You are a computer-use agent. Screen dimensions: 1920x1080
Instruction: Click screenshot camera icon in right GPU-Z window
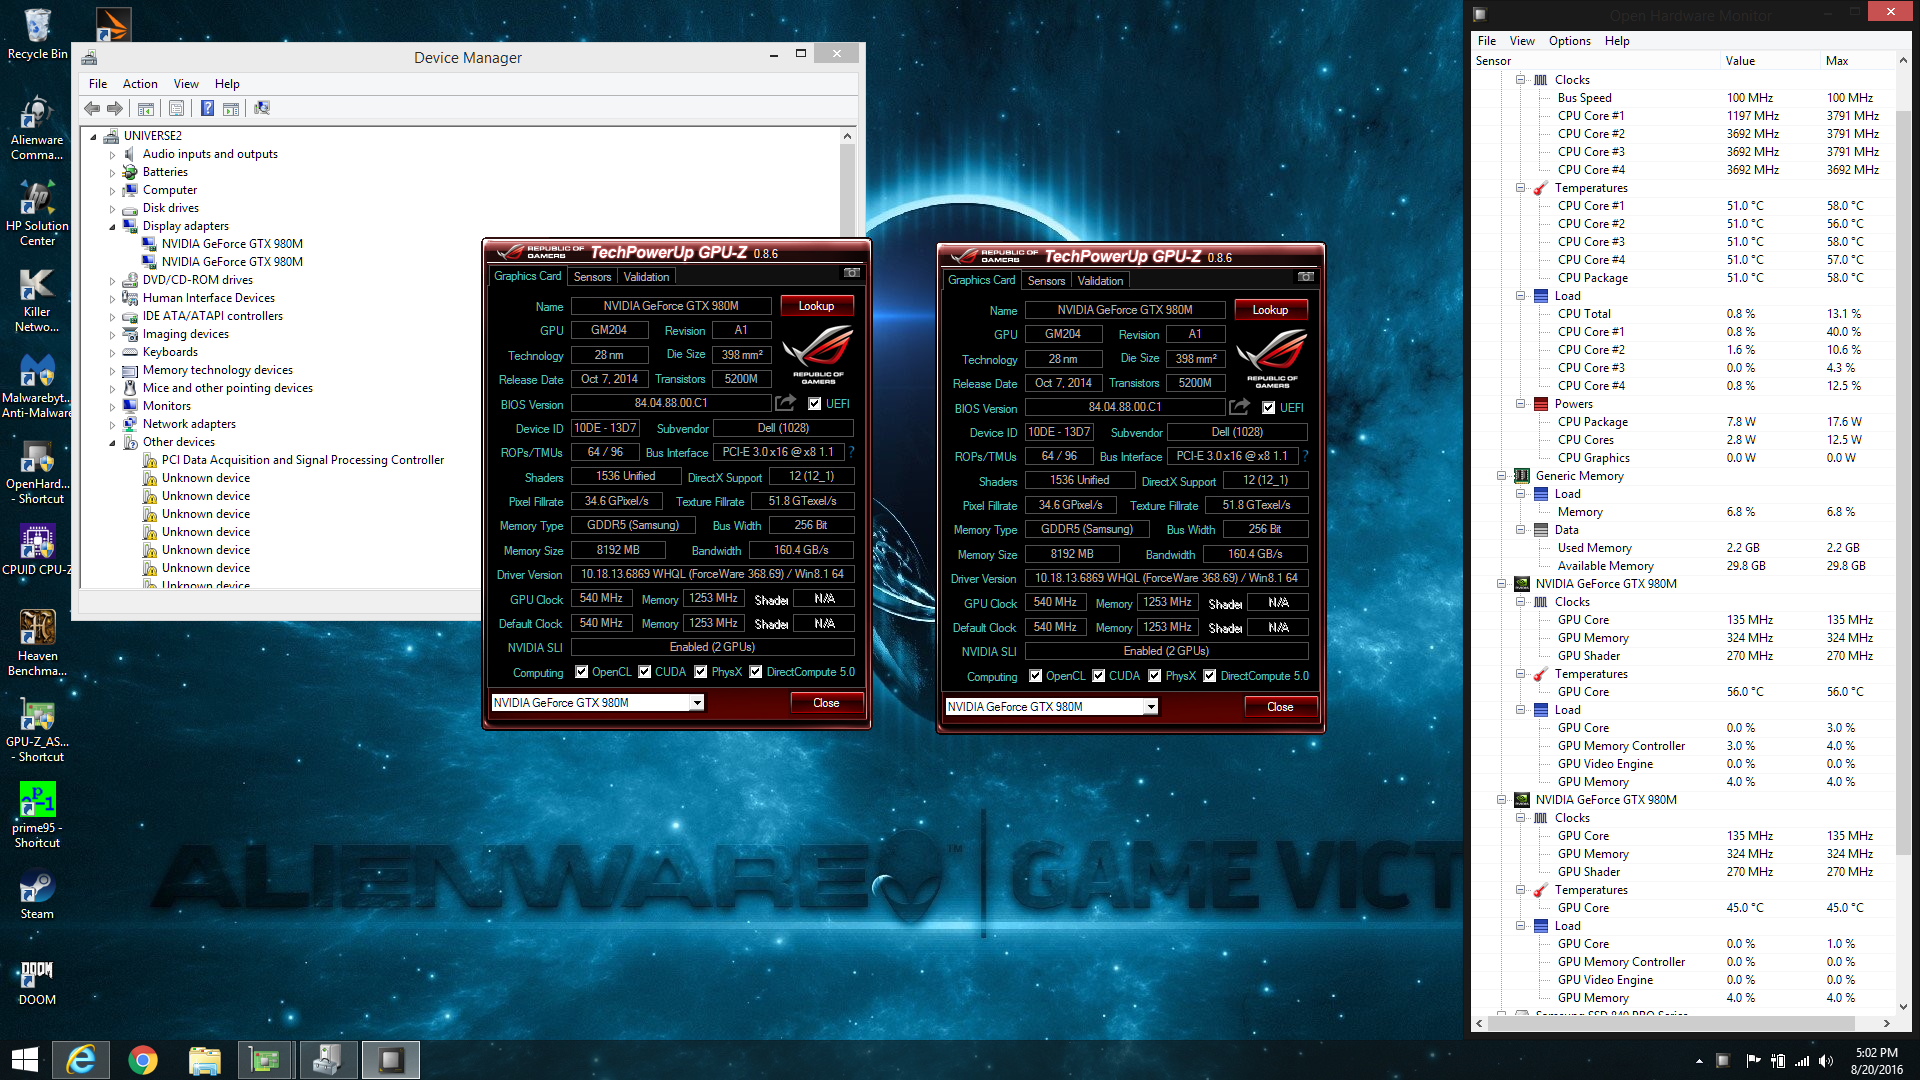tap(1306, 277)
